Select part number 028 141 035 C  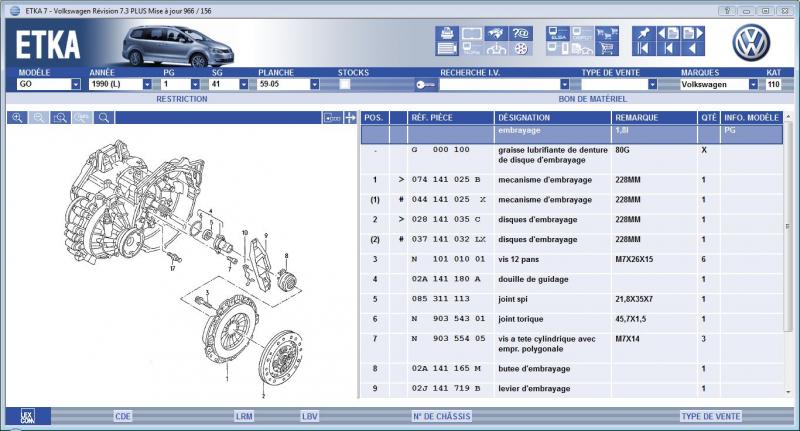(446, 219)
